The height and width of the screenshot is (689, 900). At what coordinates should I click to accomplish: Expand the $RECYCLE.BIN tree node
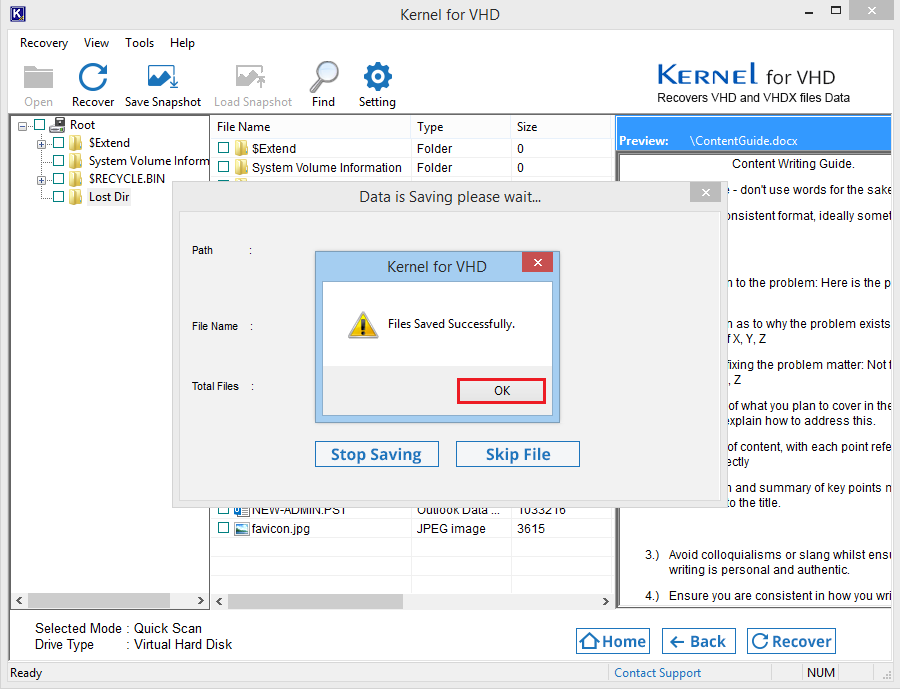click(41, 180)
